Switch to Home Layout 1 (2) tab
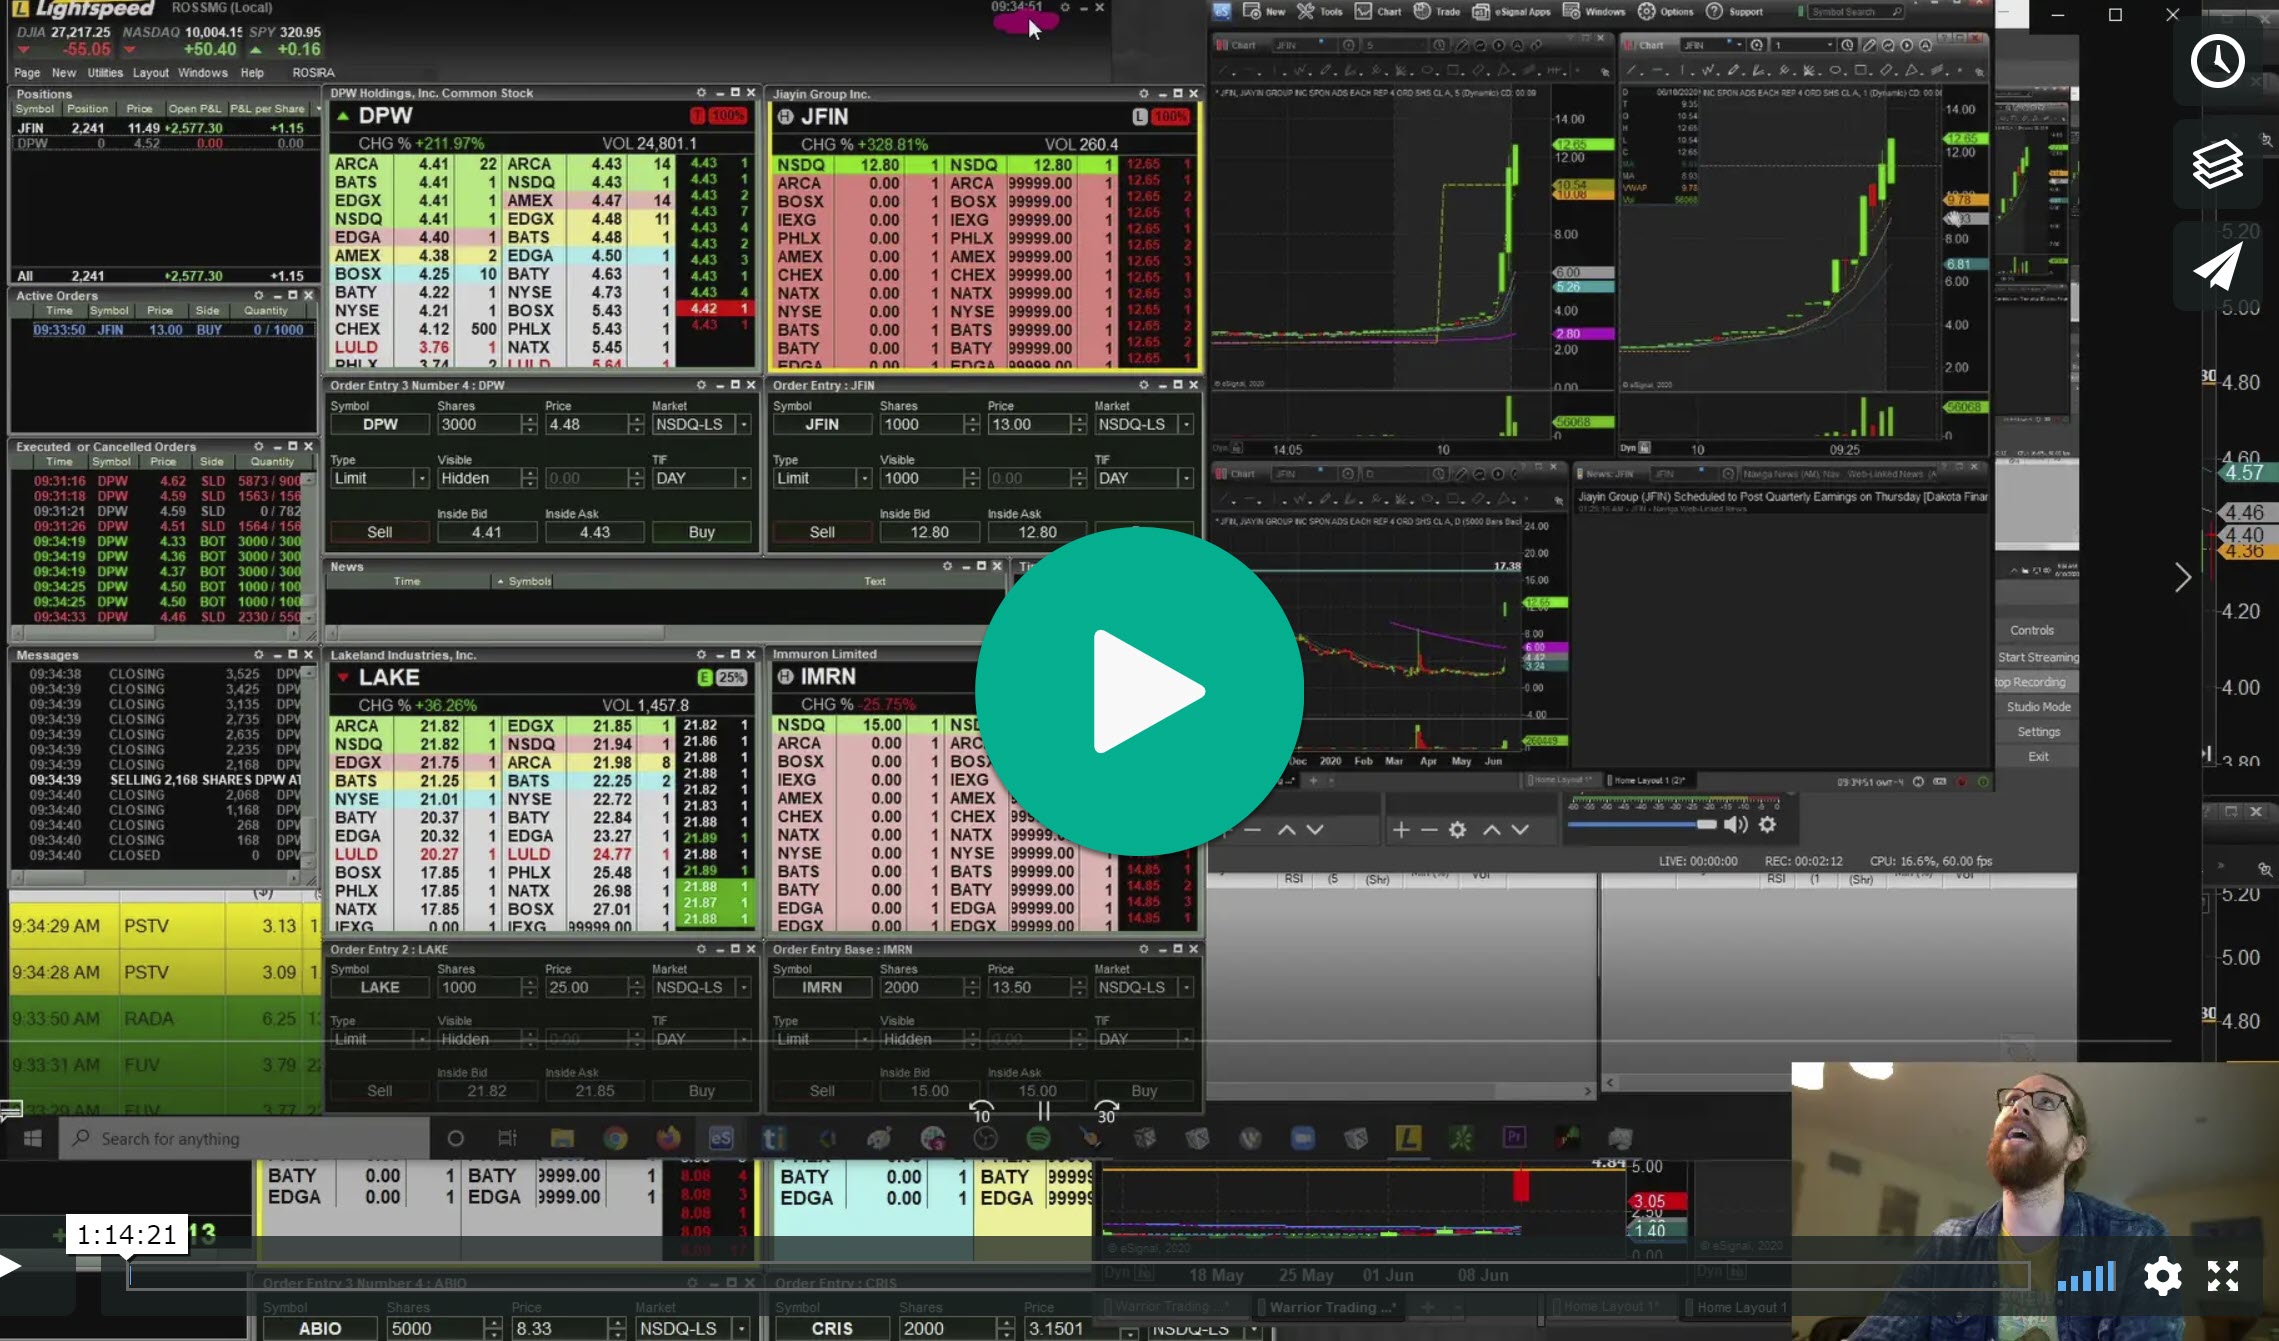This screenshot has width=2279, height=1341. [1648, 781]
